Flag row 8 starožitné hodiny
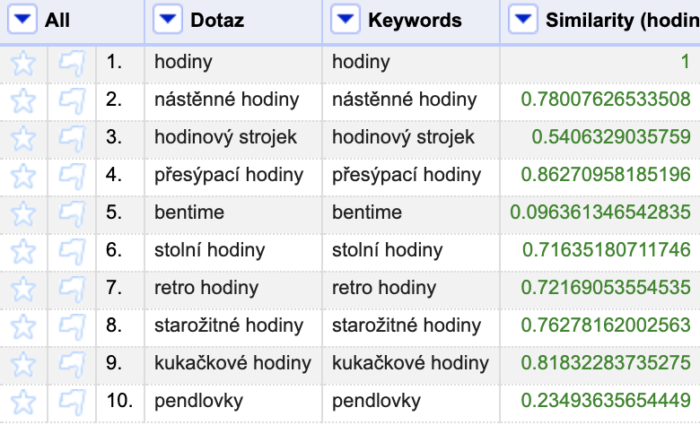 coord(72,326)
